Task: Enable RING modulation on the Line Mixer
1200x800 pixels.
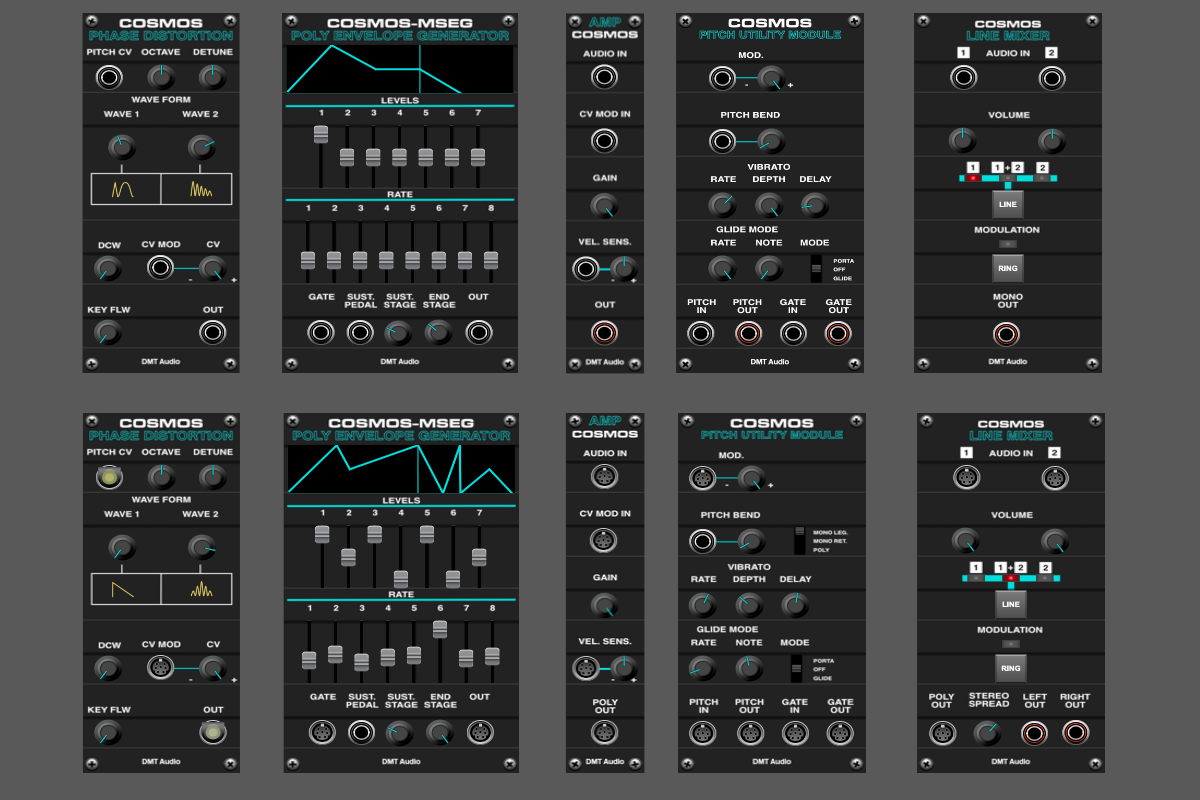Action: point(1007,268)
